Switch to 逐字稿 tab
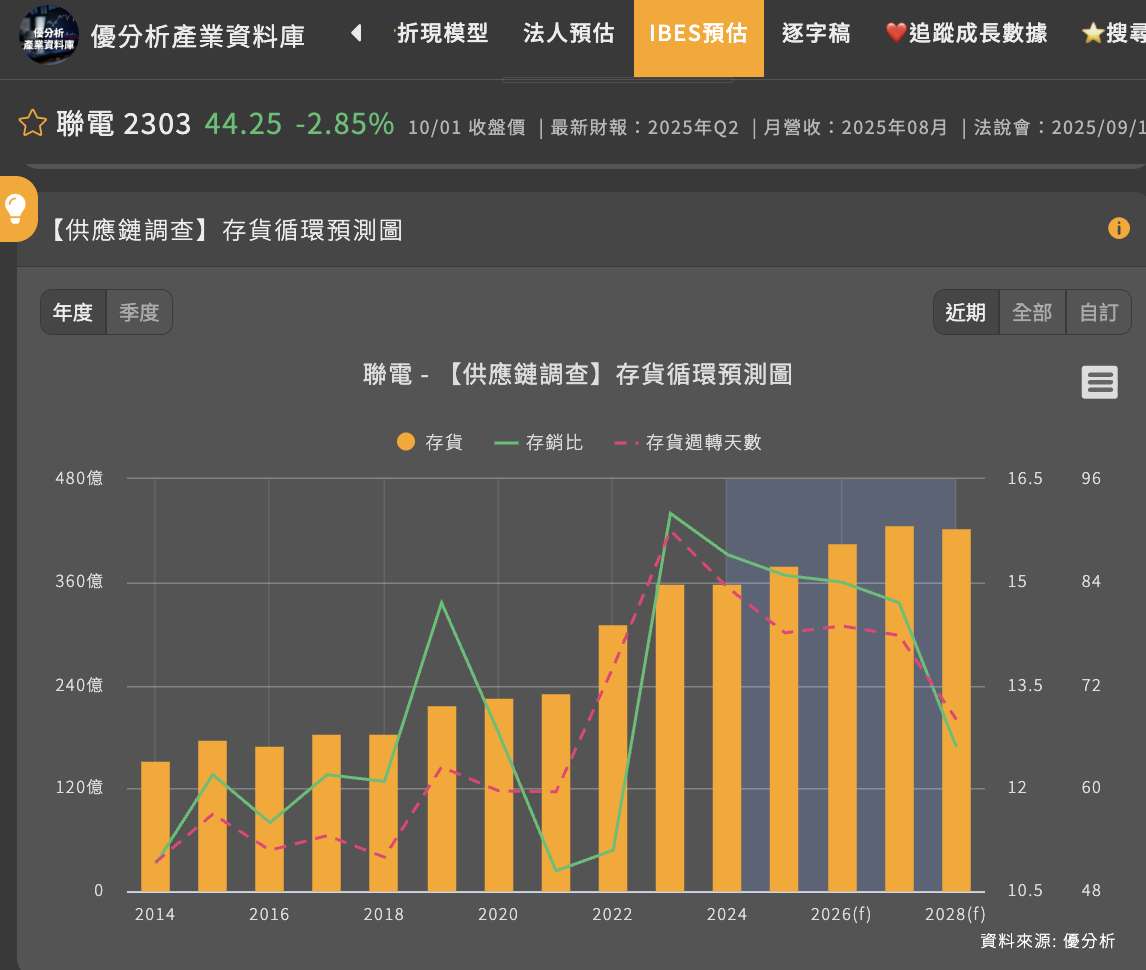 [816, 34]
